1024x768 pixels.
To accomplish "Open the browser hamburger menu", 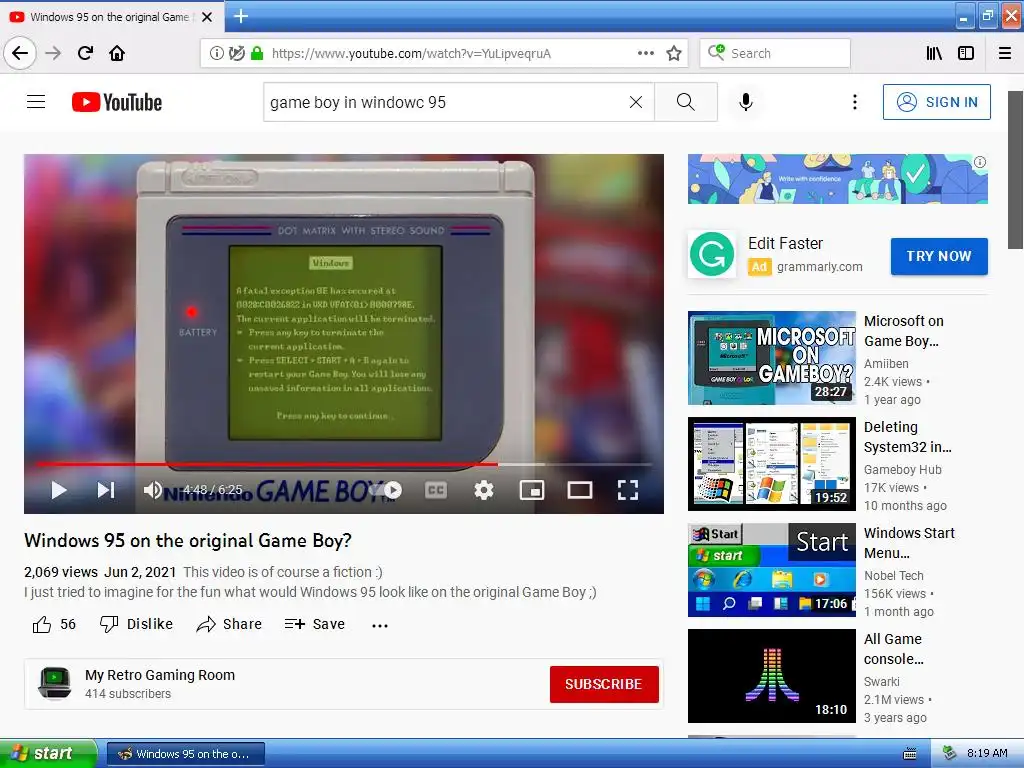I will tap(1005, 54).
